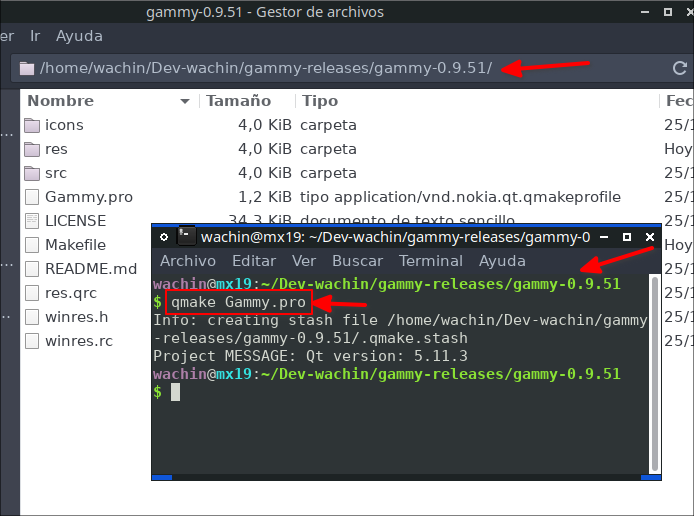Sort files by the Tamaño column header
The height and width of the screenshot is (516, 694).
coord(247,101)
